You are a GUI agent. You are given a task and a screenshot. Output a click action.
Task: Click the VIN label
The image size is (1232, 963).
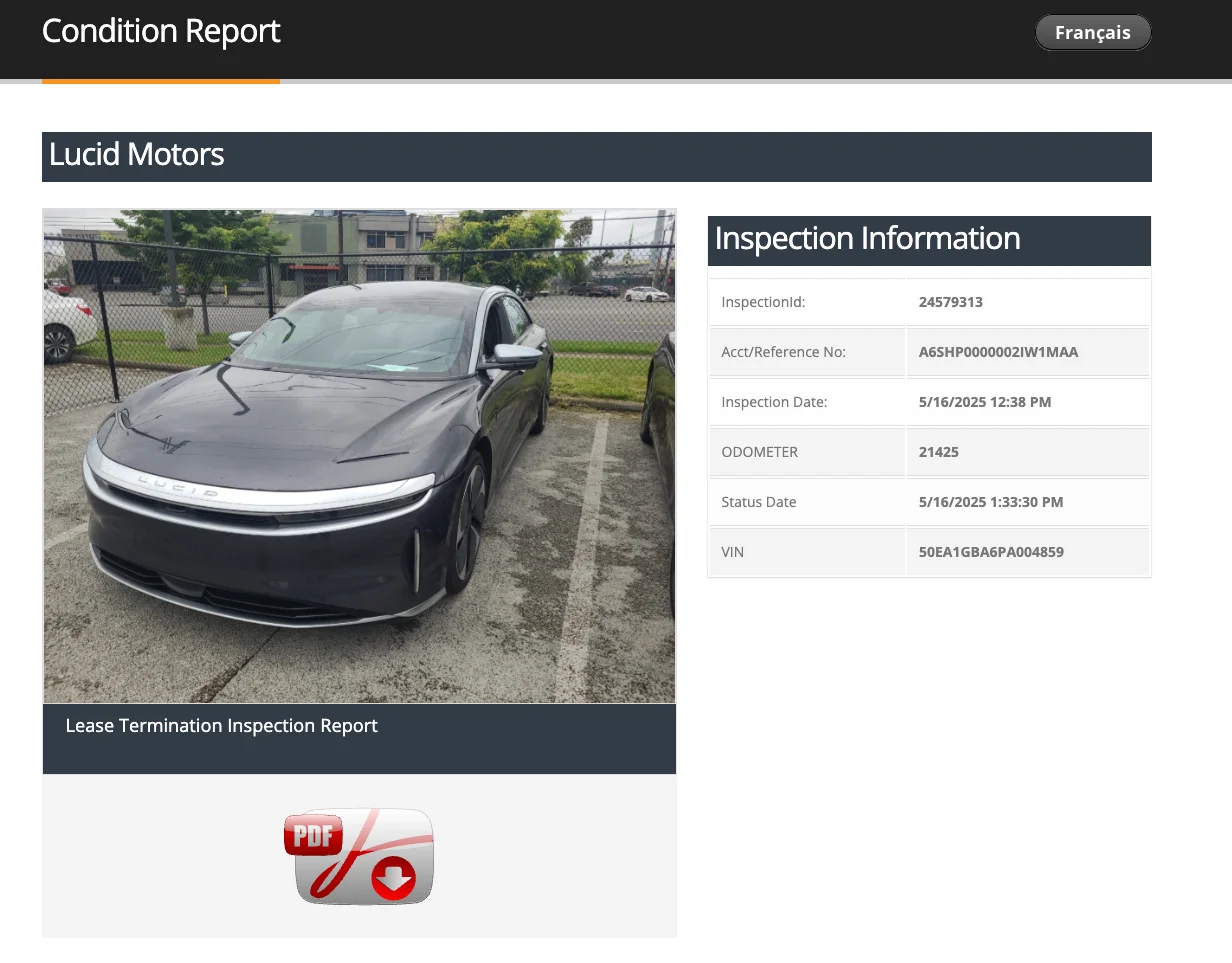pos(733,552)
